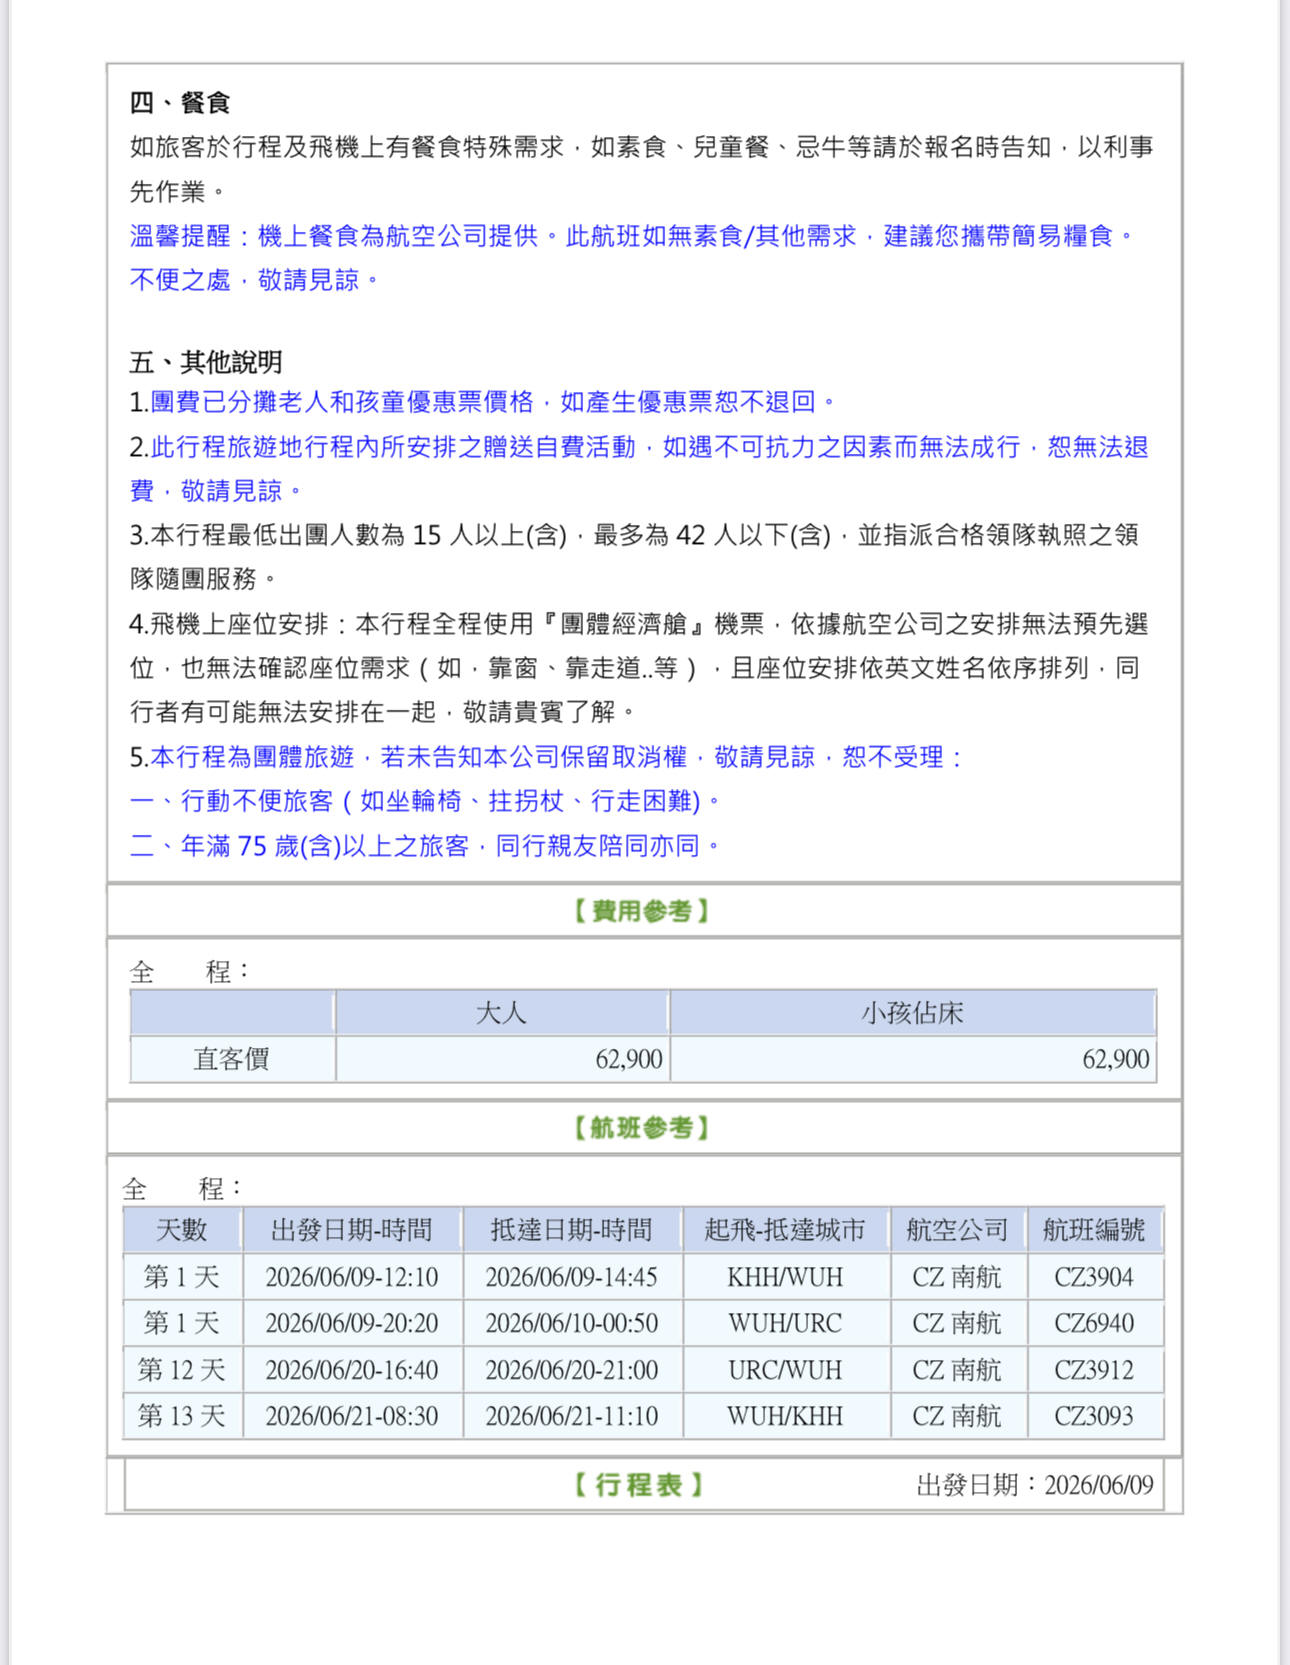Click the 【航班參考】 section header
Screen dimensions: 1290x1665
642,1128
